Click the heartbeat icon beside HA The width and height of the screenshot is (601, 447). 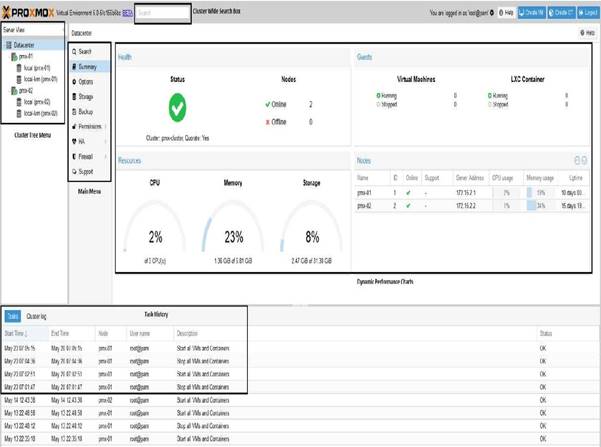click(74, 141)
